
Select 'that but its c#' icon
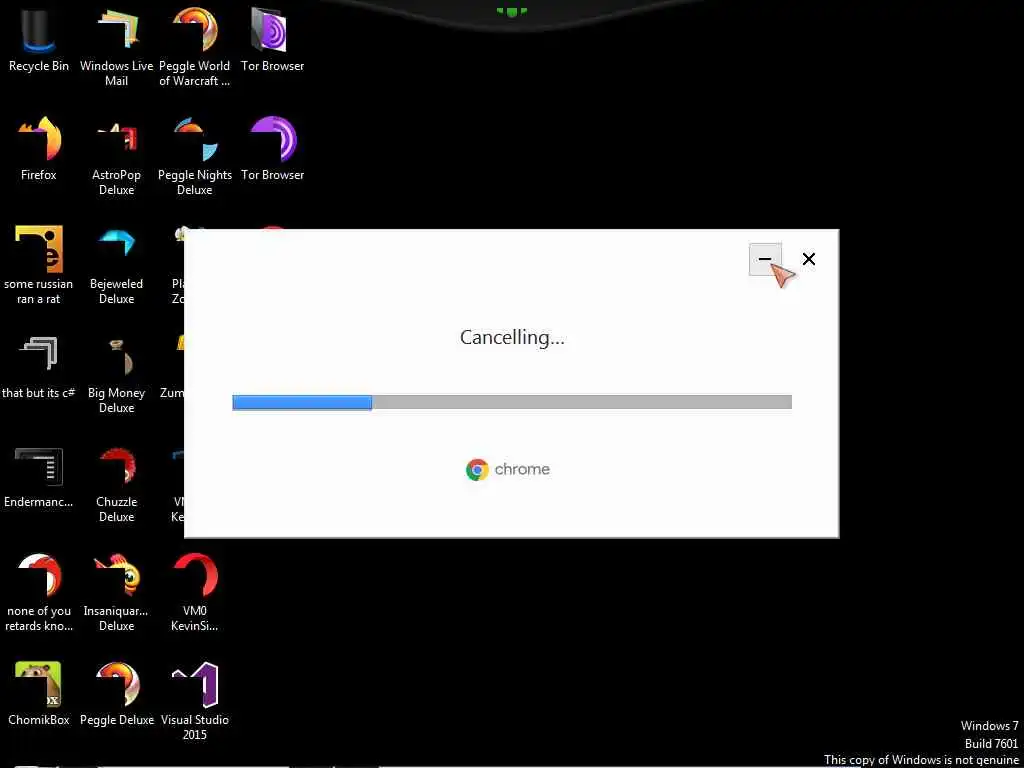tap(39, 366)
